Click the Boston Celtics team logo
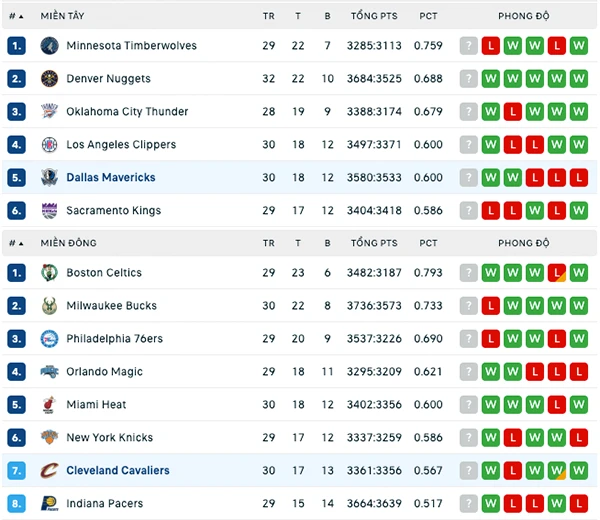The width and height of the screenshot is (600, 520). coord(49,273)
